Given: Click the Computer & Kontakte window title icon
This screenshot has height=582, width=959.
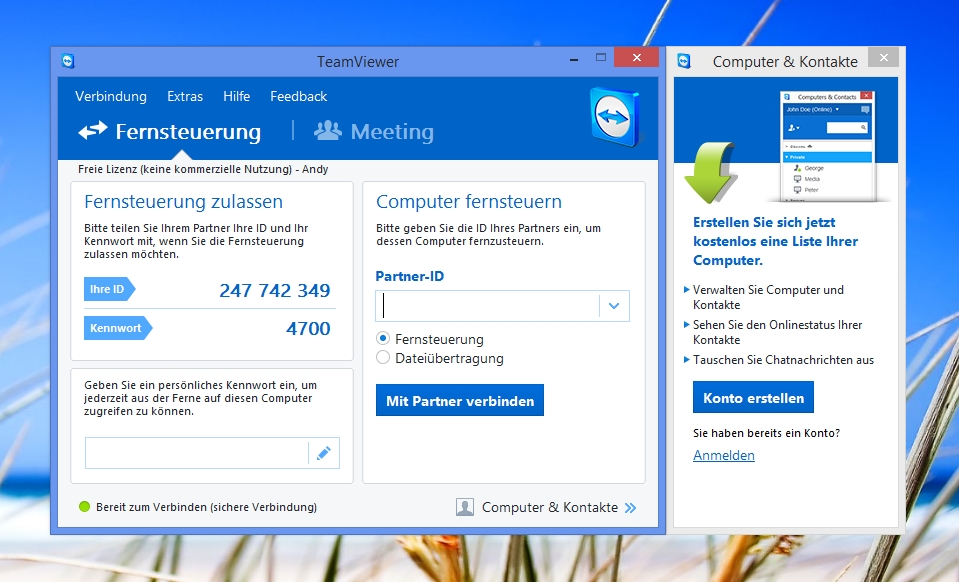Looking at the screenshot, I should [x=684, y=61].
